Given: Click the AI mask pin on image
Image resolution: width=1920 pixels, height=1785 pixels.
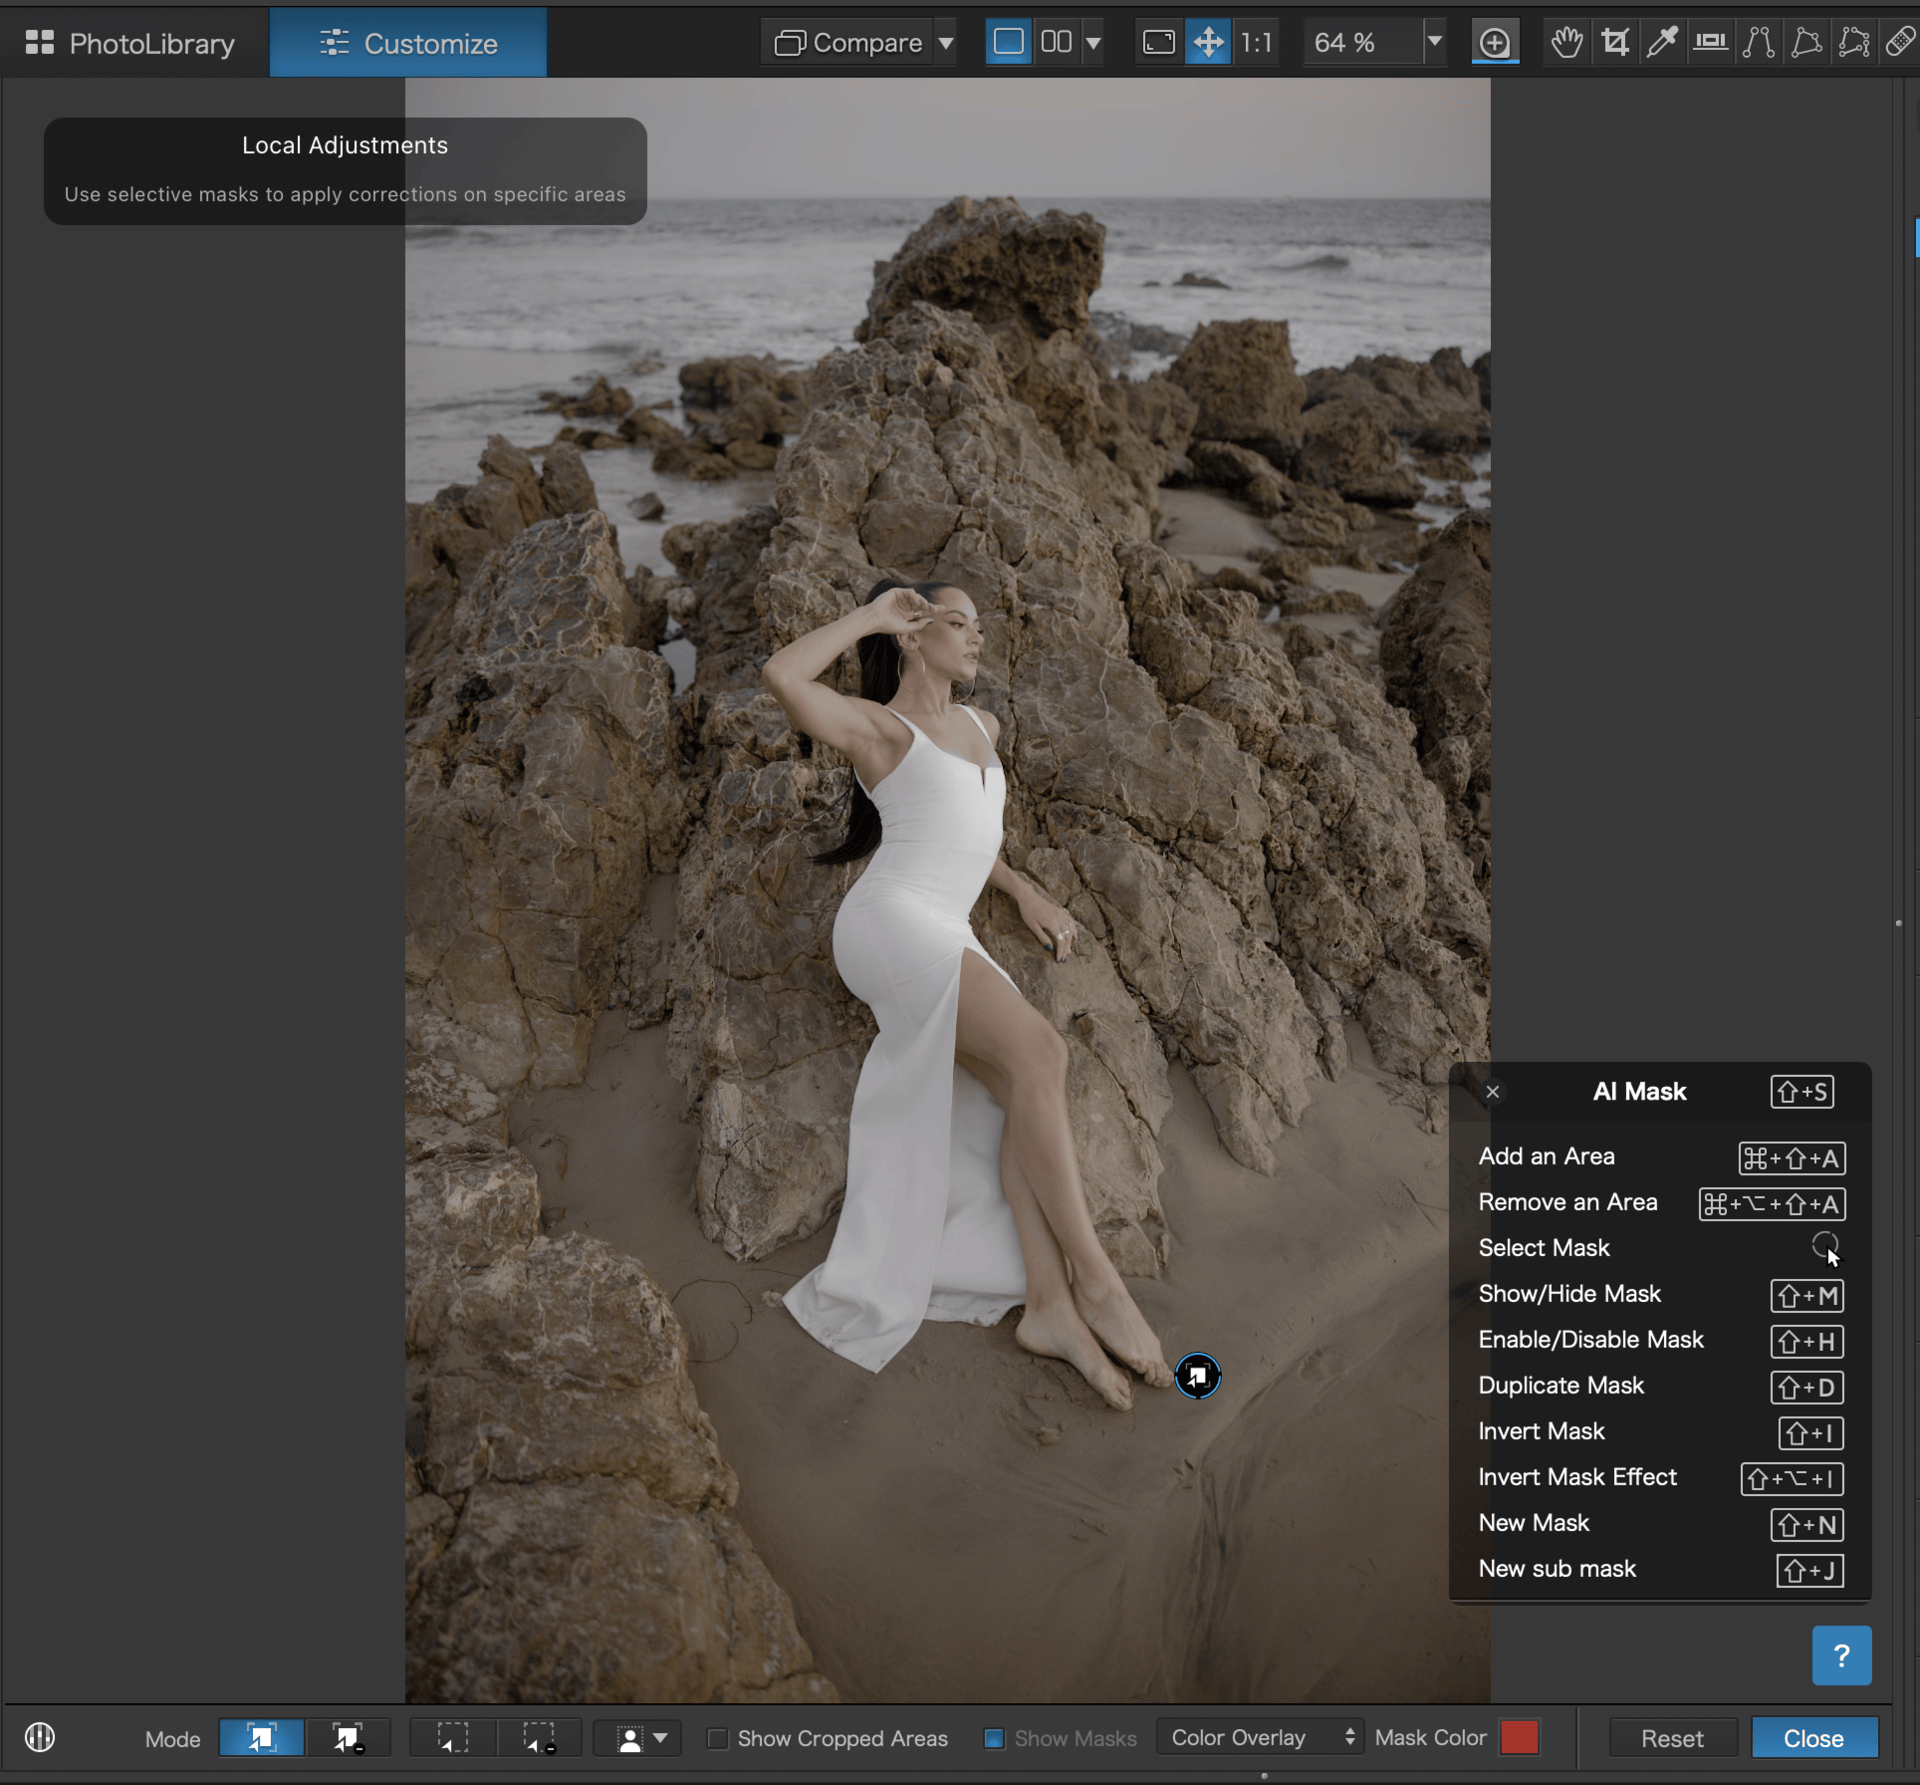Looking at the screenshot, I should pos(1197,1376).
